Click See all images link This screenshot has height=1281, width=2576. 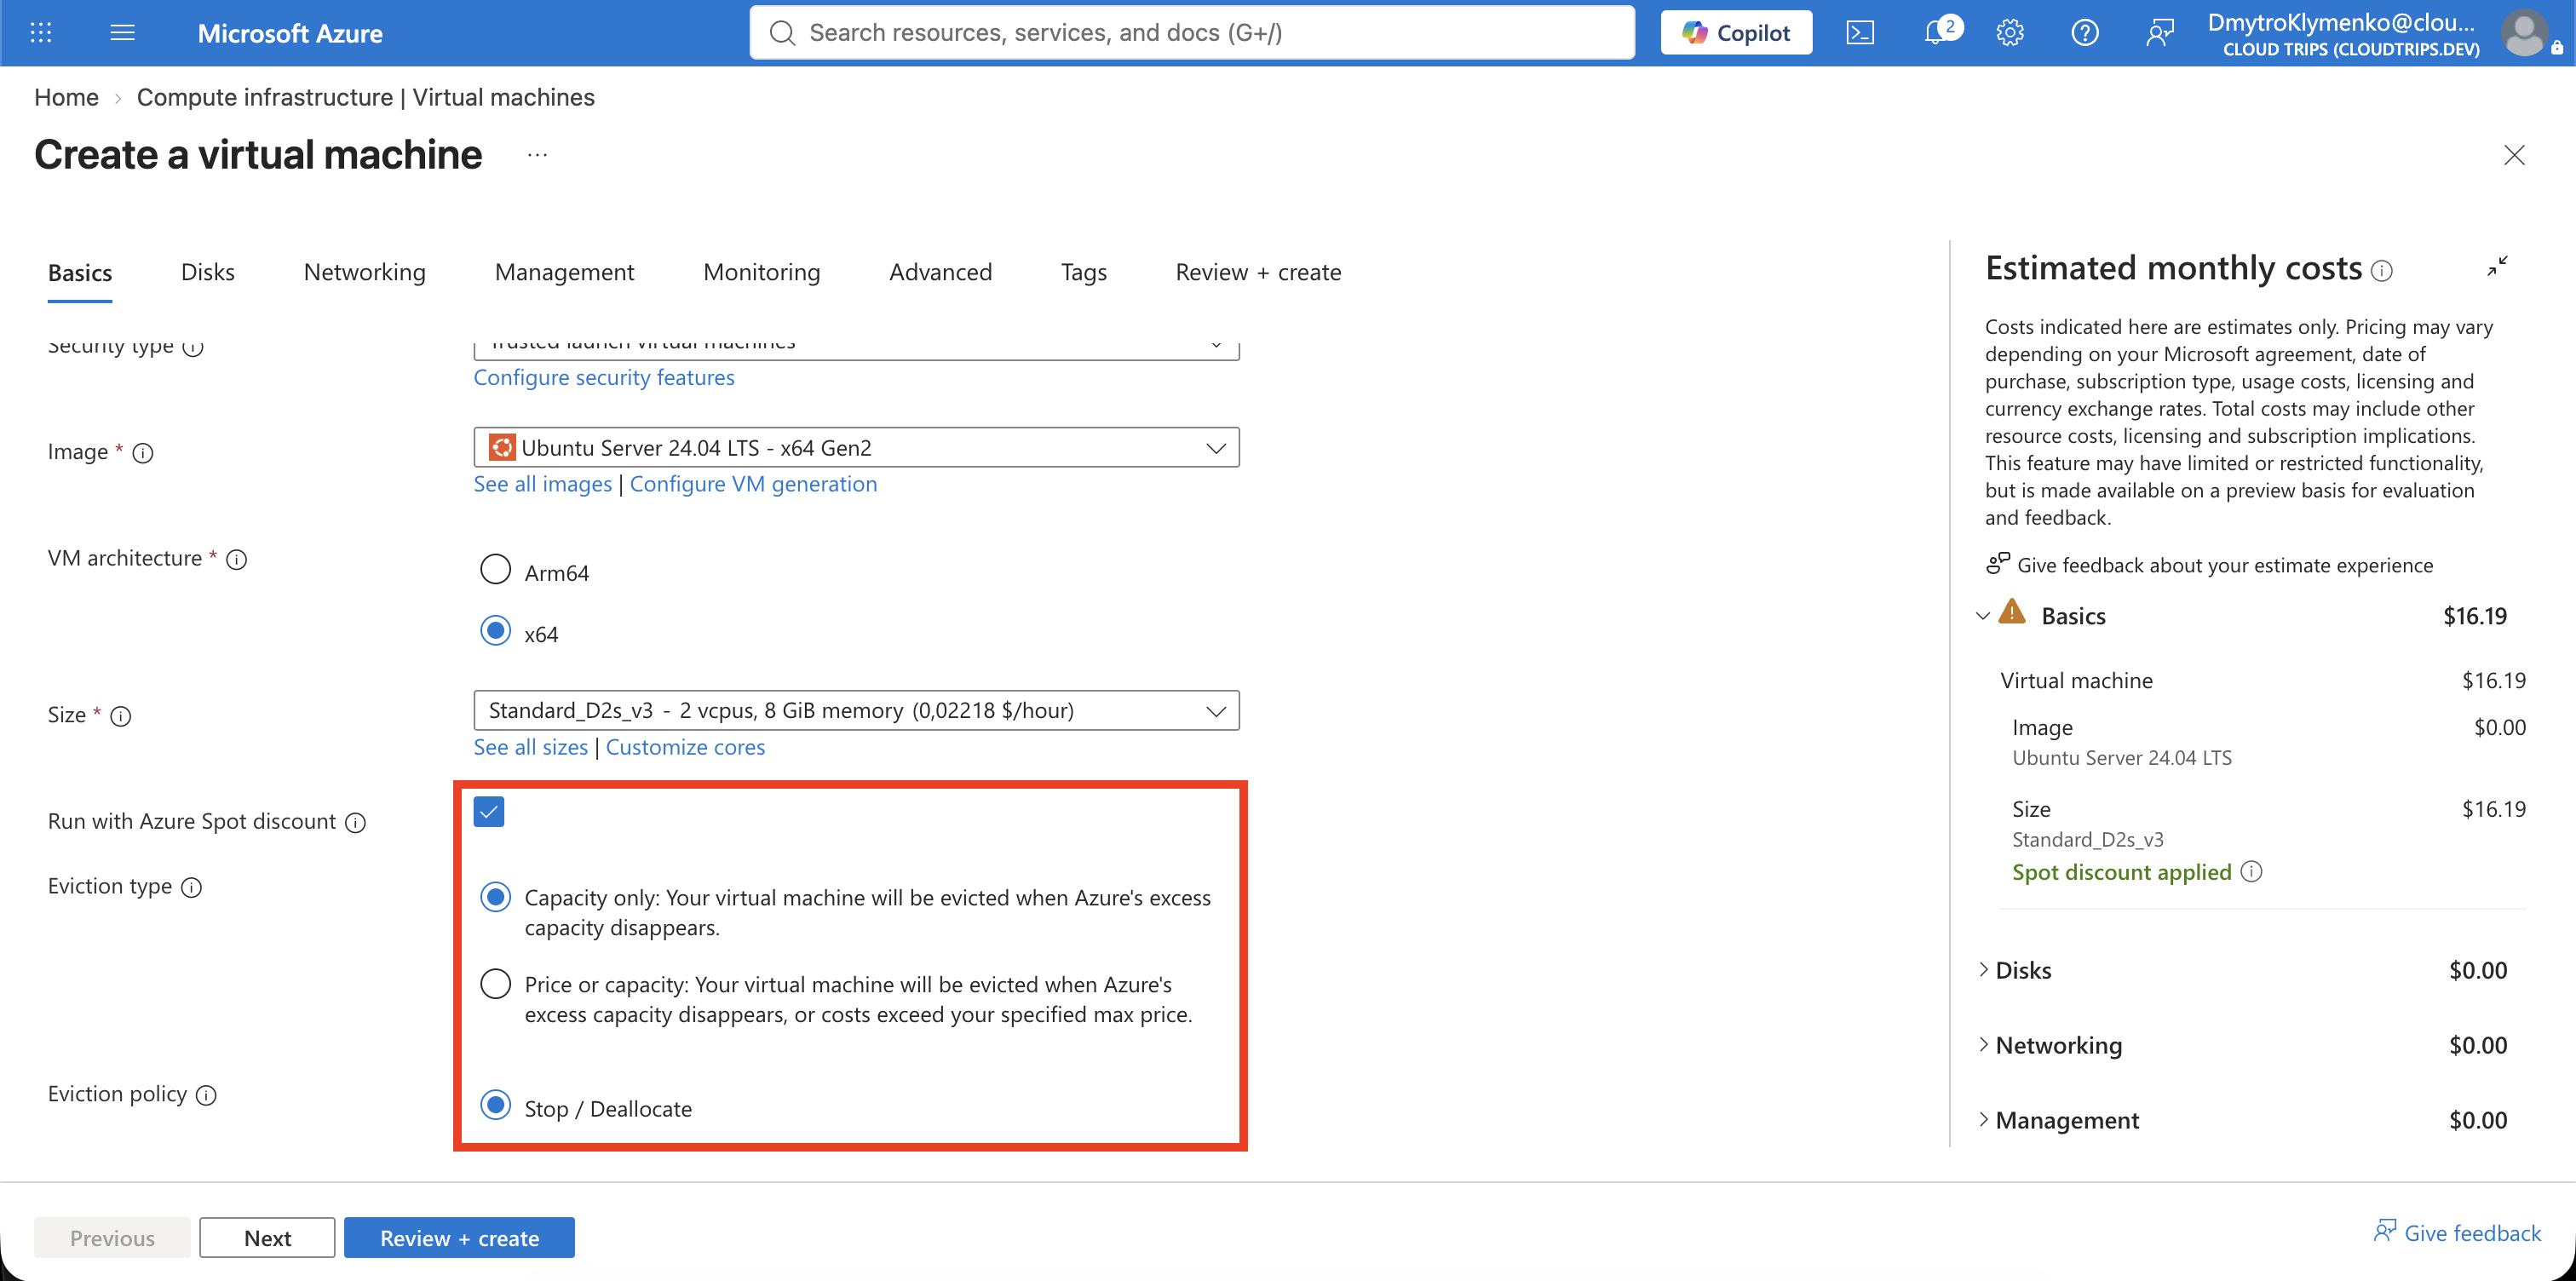coord(542,484)
